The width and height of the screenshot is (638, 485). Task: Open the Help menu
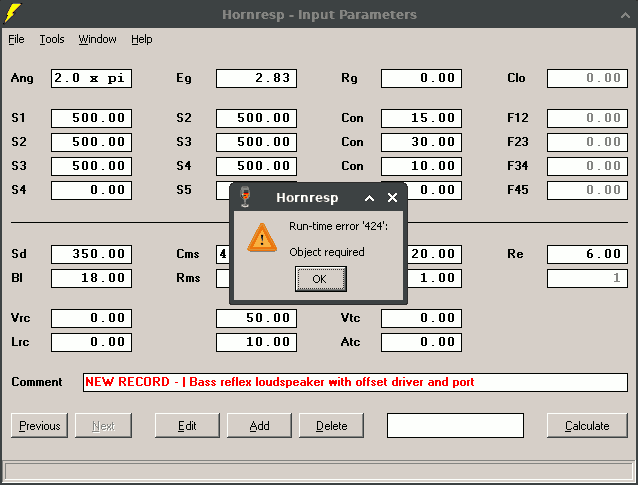click(142, 39)
